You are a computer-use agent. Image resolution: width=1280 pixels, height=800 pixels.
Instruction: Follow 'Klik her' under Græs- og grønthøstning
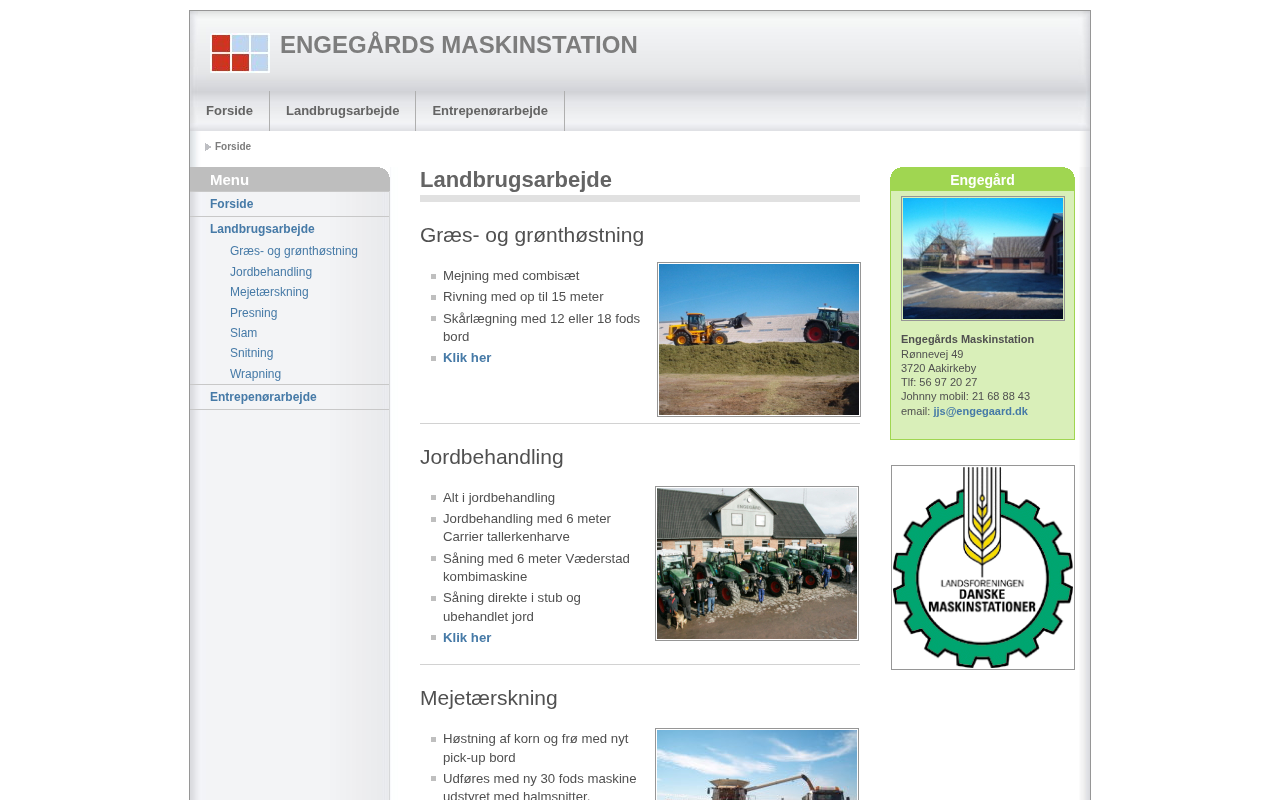(467, 358)
